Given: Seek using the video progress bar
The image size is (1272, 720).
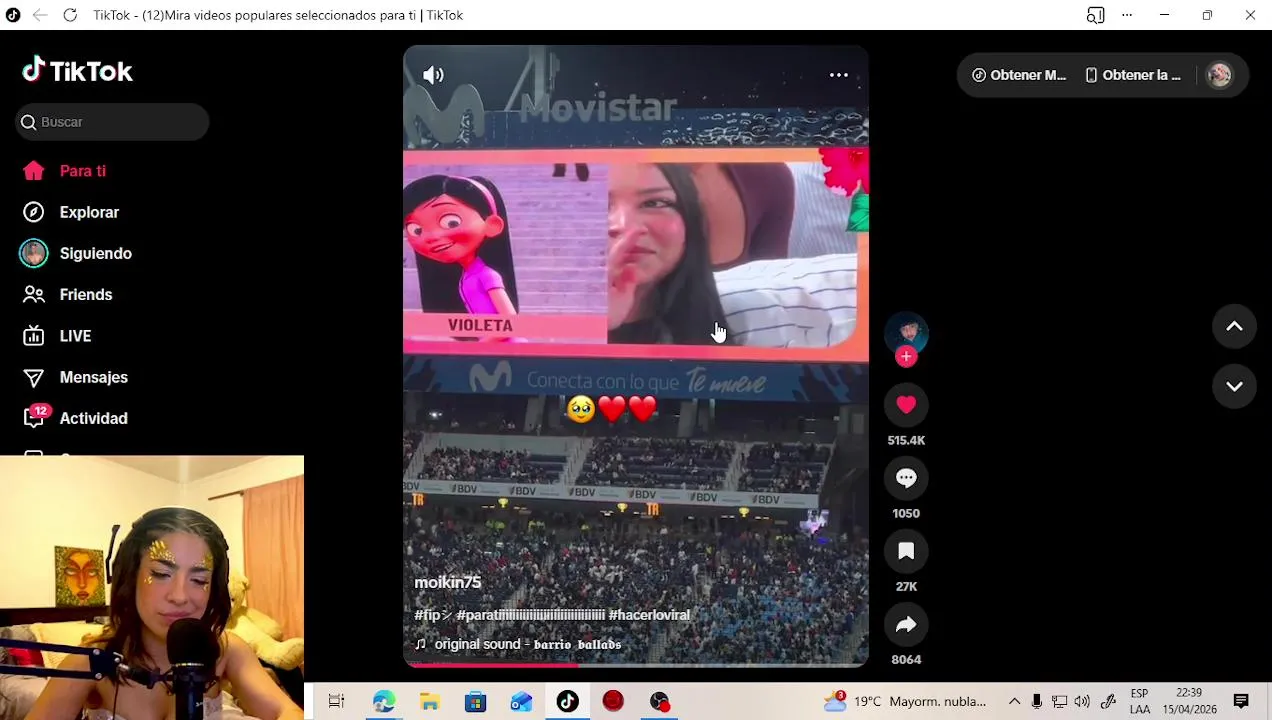Looking at the screenshot, I should pyautogui.click(x=636, y=664).
